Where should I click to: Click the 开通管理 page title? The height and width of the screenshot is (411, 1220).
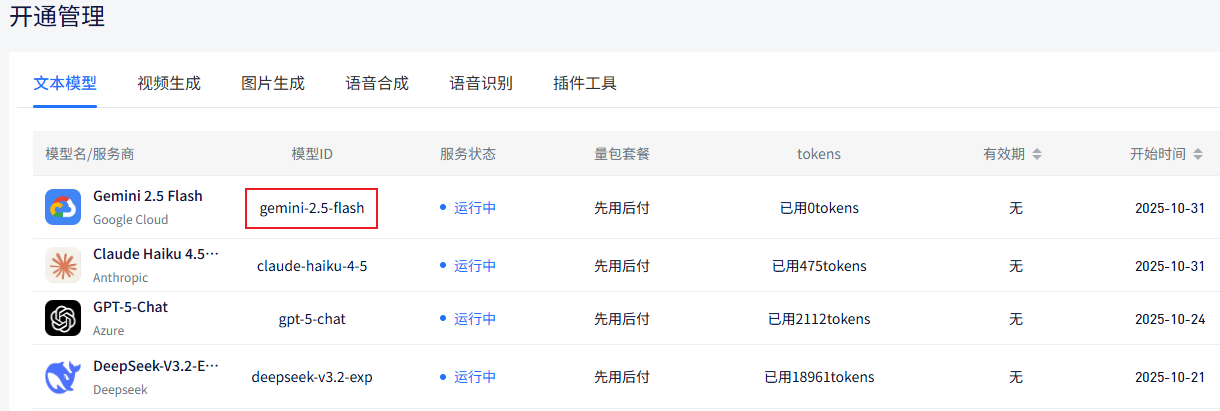57,17
